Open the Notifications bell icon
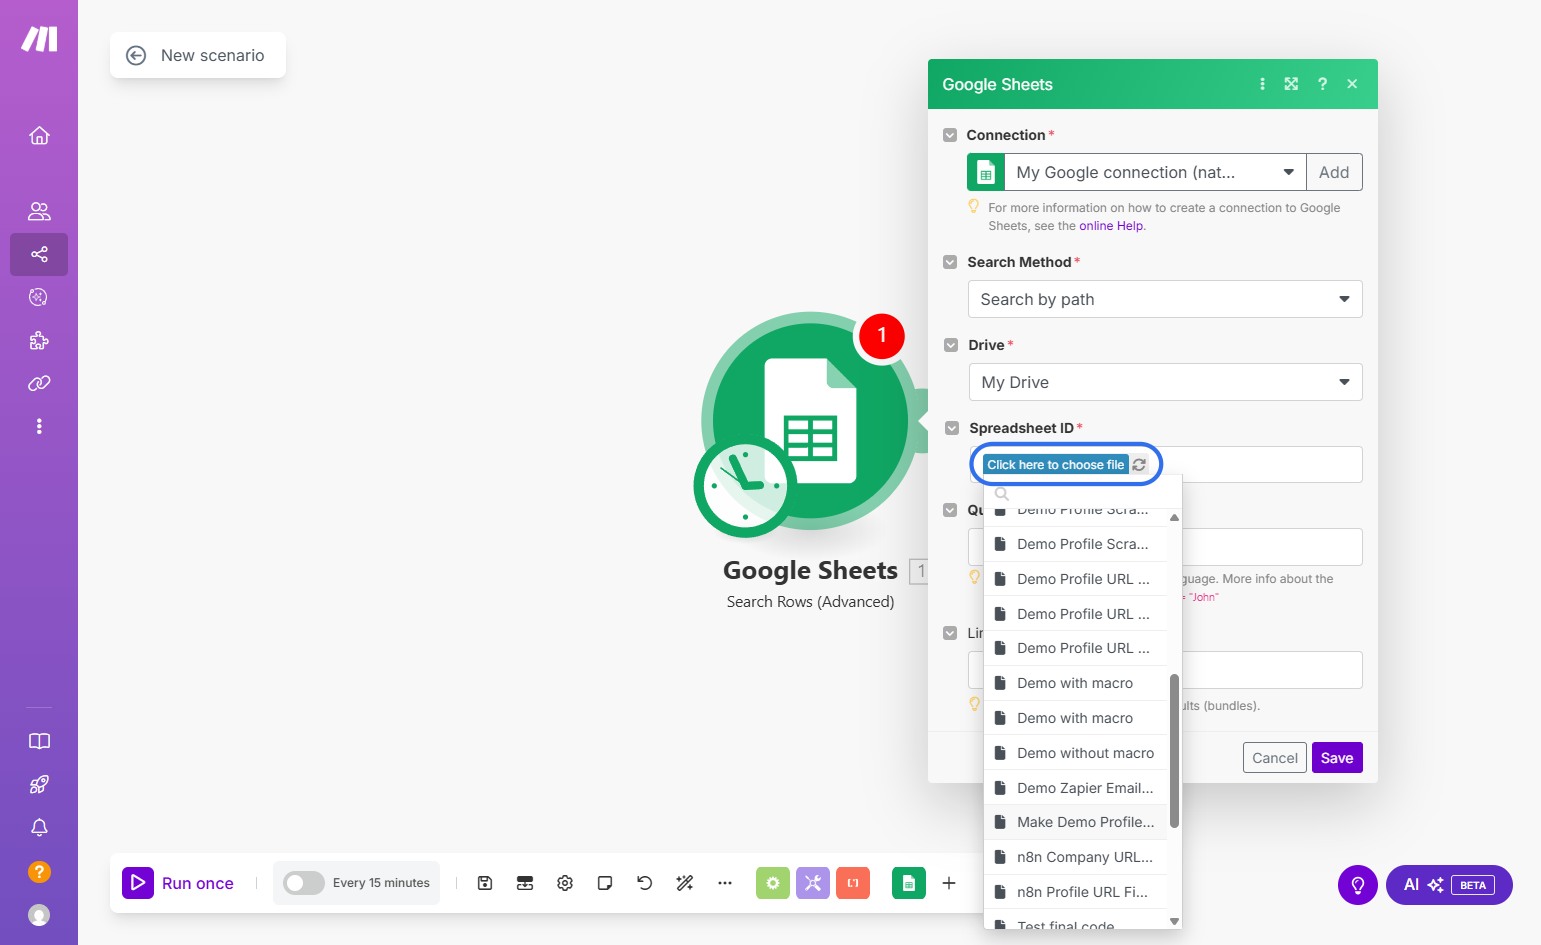Image resolution: width=1541 pixels, height=945 pixels. pos(39,828)
